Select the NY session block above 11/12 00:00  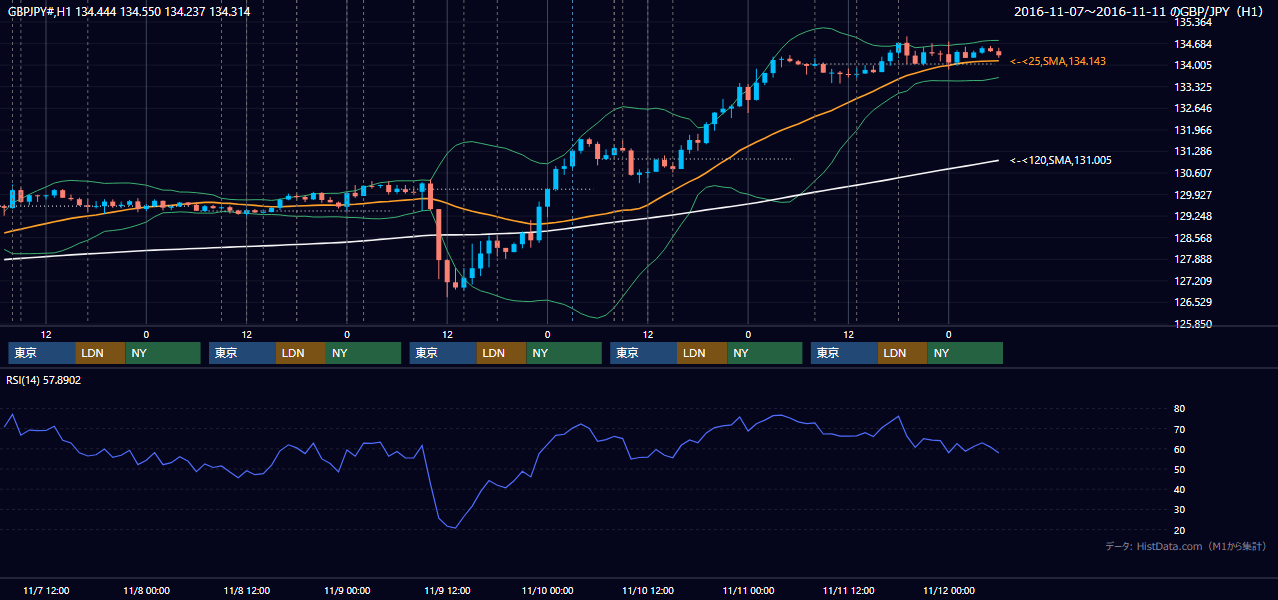(x=965, y=353)
